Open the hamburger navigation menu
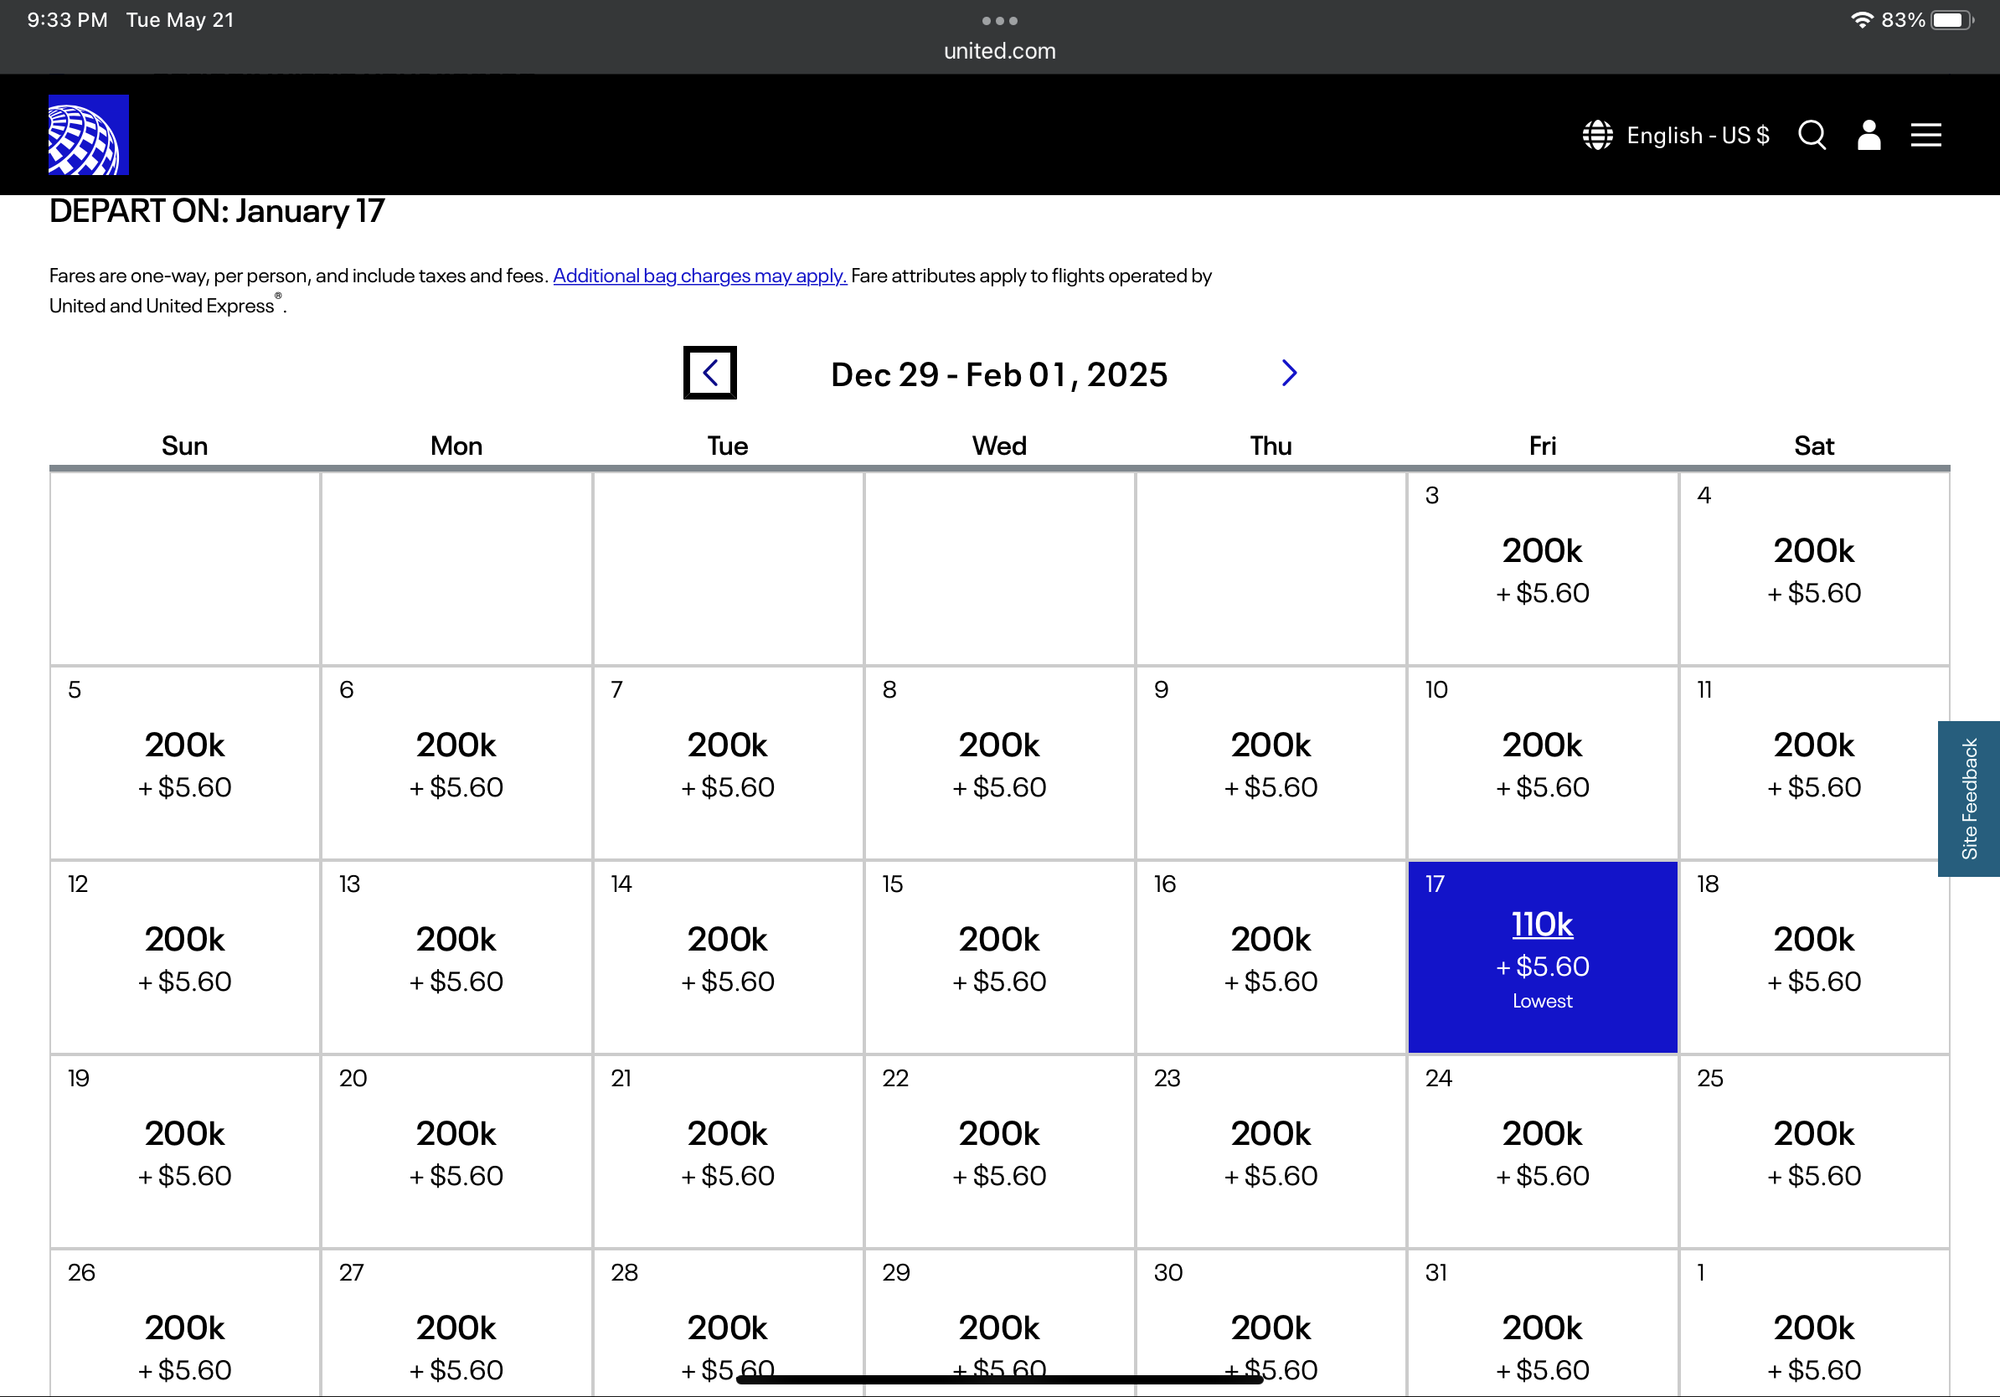 click(1926, 135)
